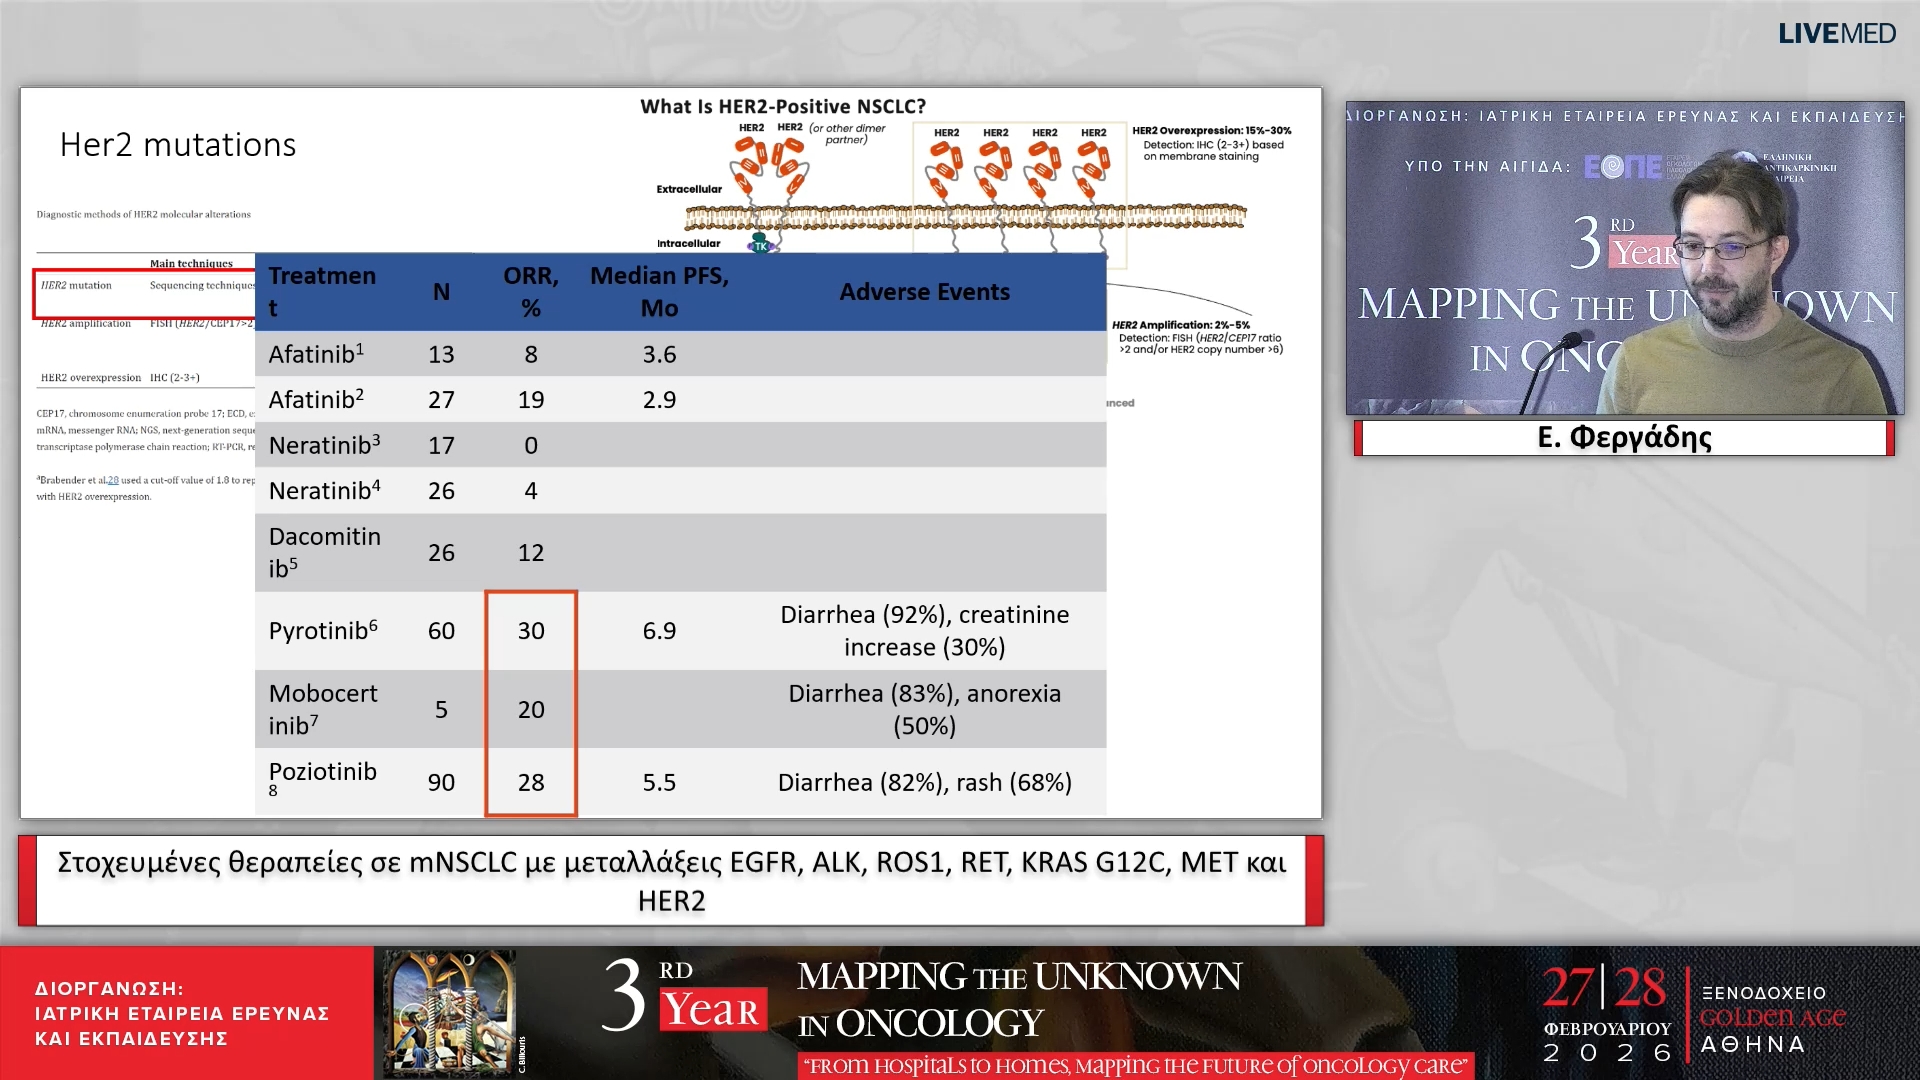Click the Adverse Events column header
The image size is (1920, 1080).
(x=924, y=292)
